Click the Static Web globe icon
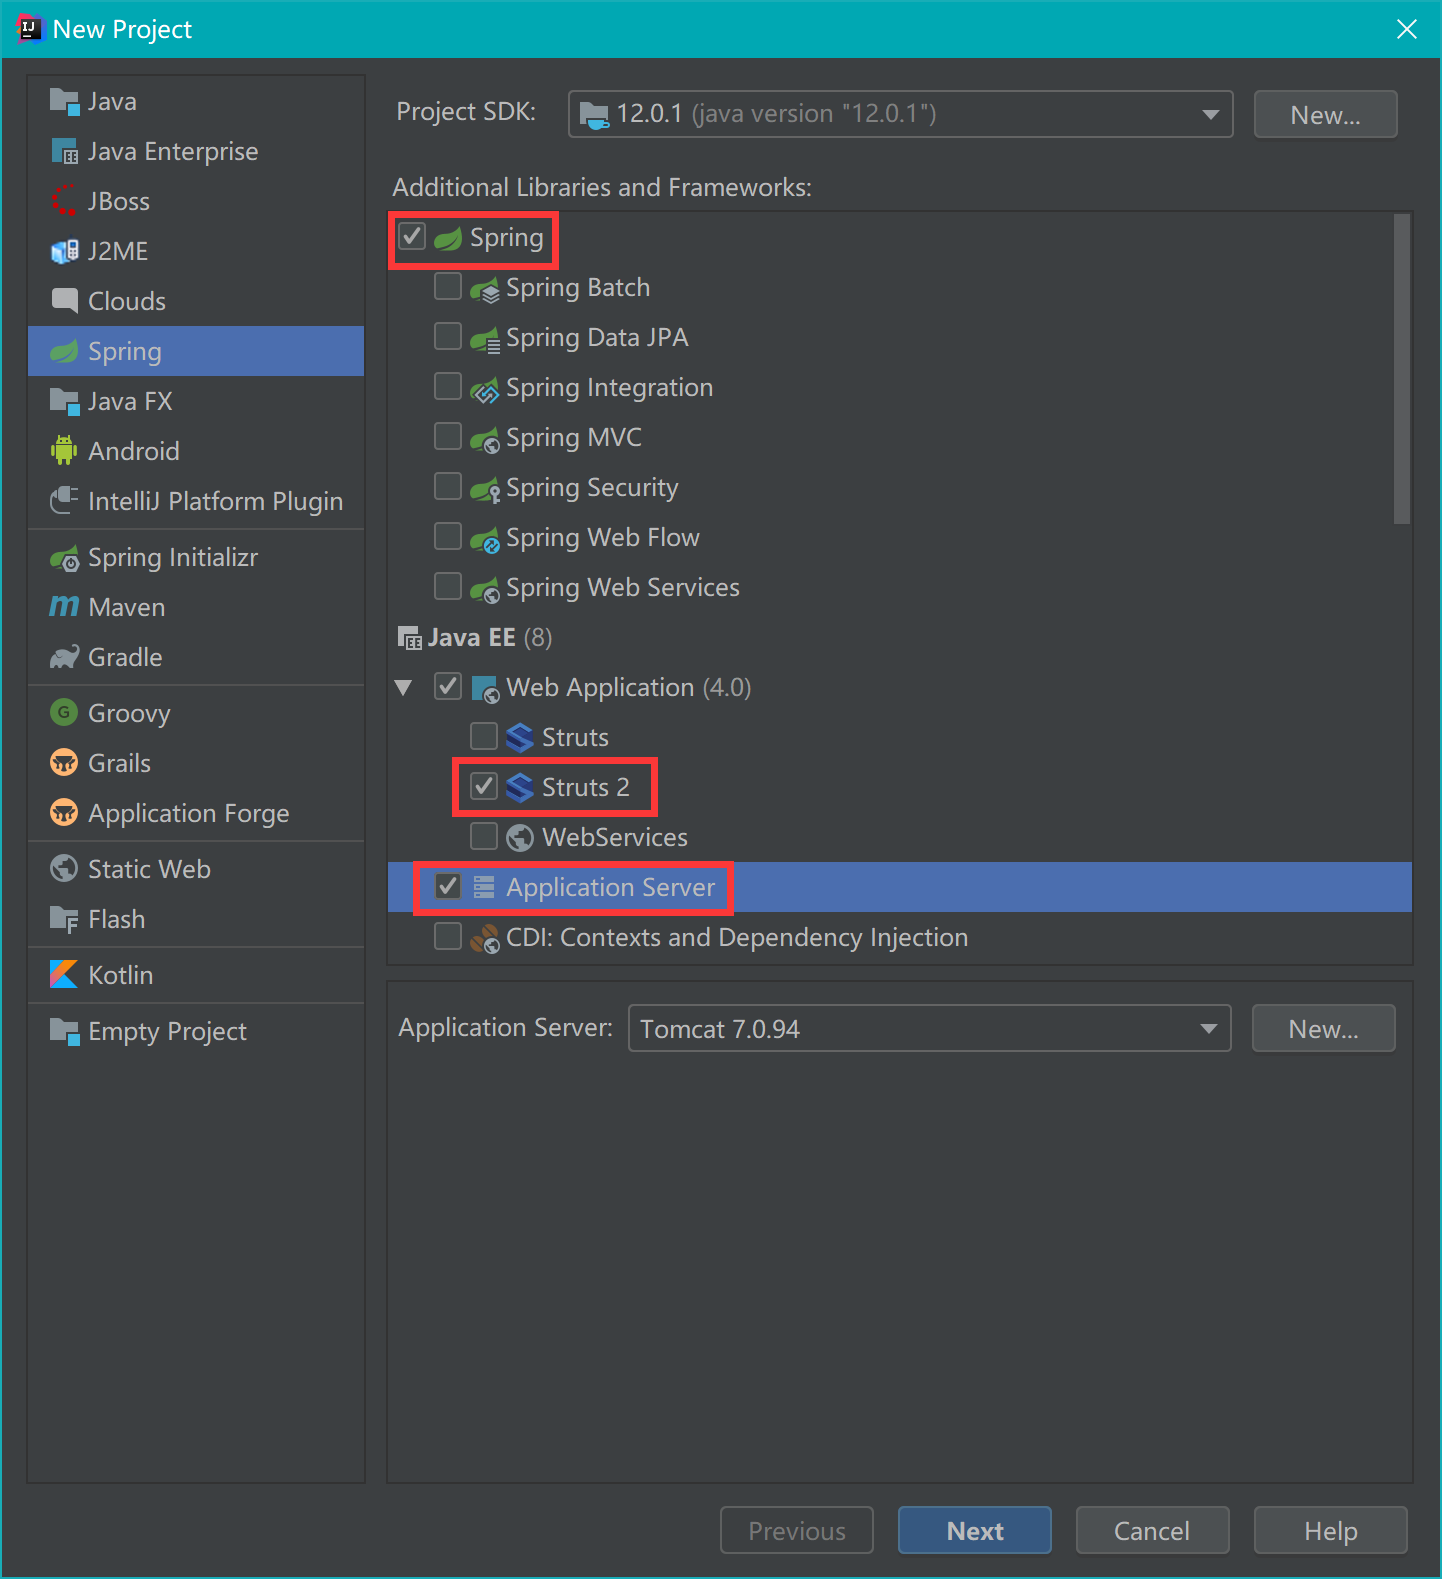This screenshot has height=1579, width=1442. coord(64,869)
